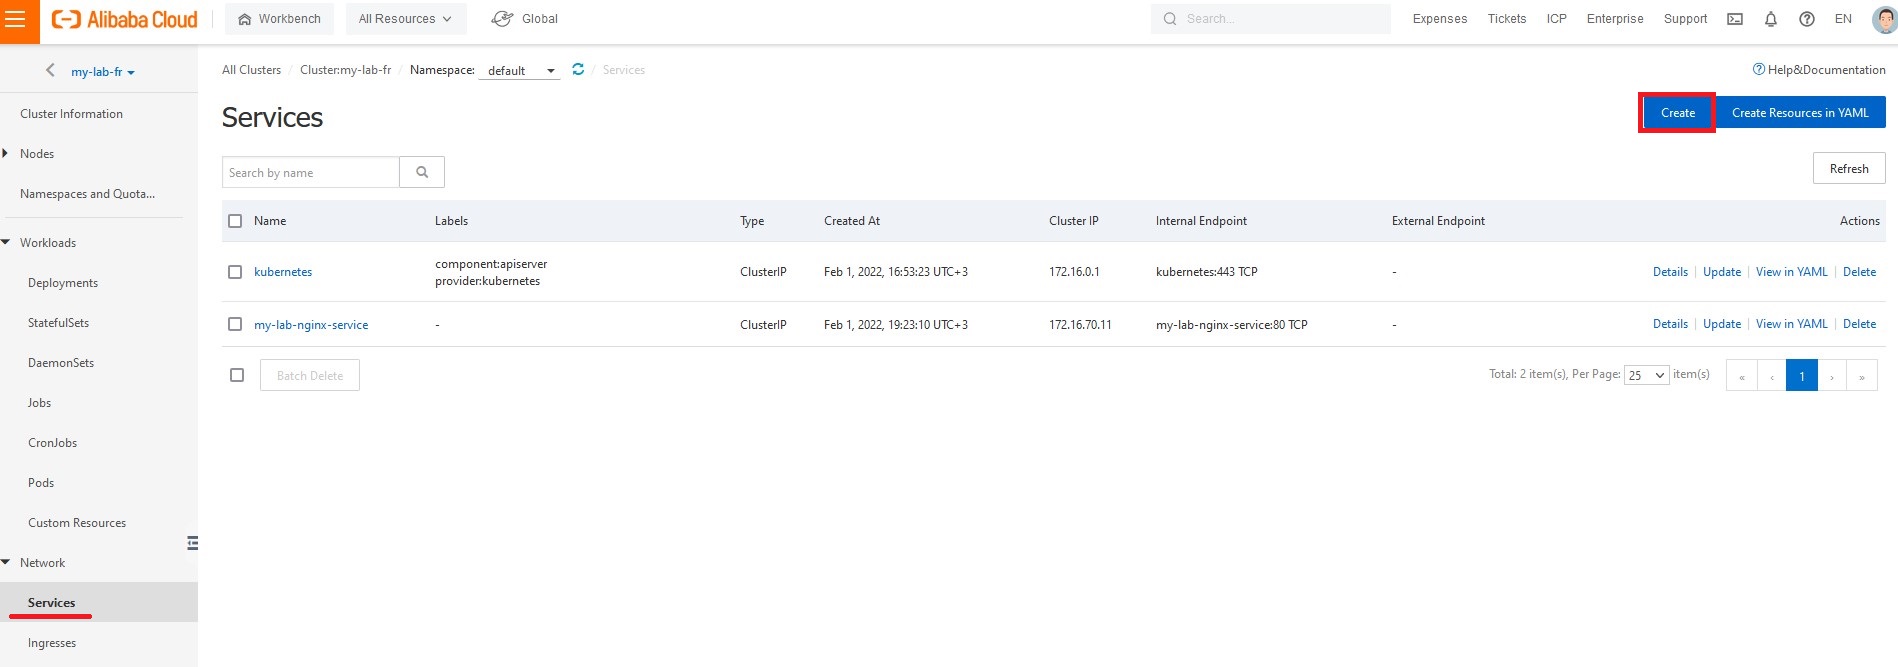The width and height of the screenshot is (1898, 667).
Task: View kubernetes service in YAML
Action: [x=1792, y=272]
